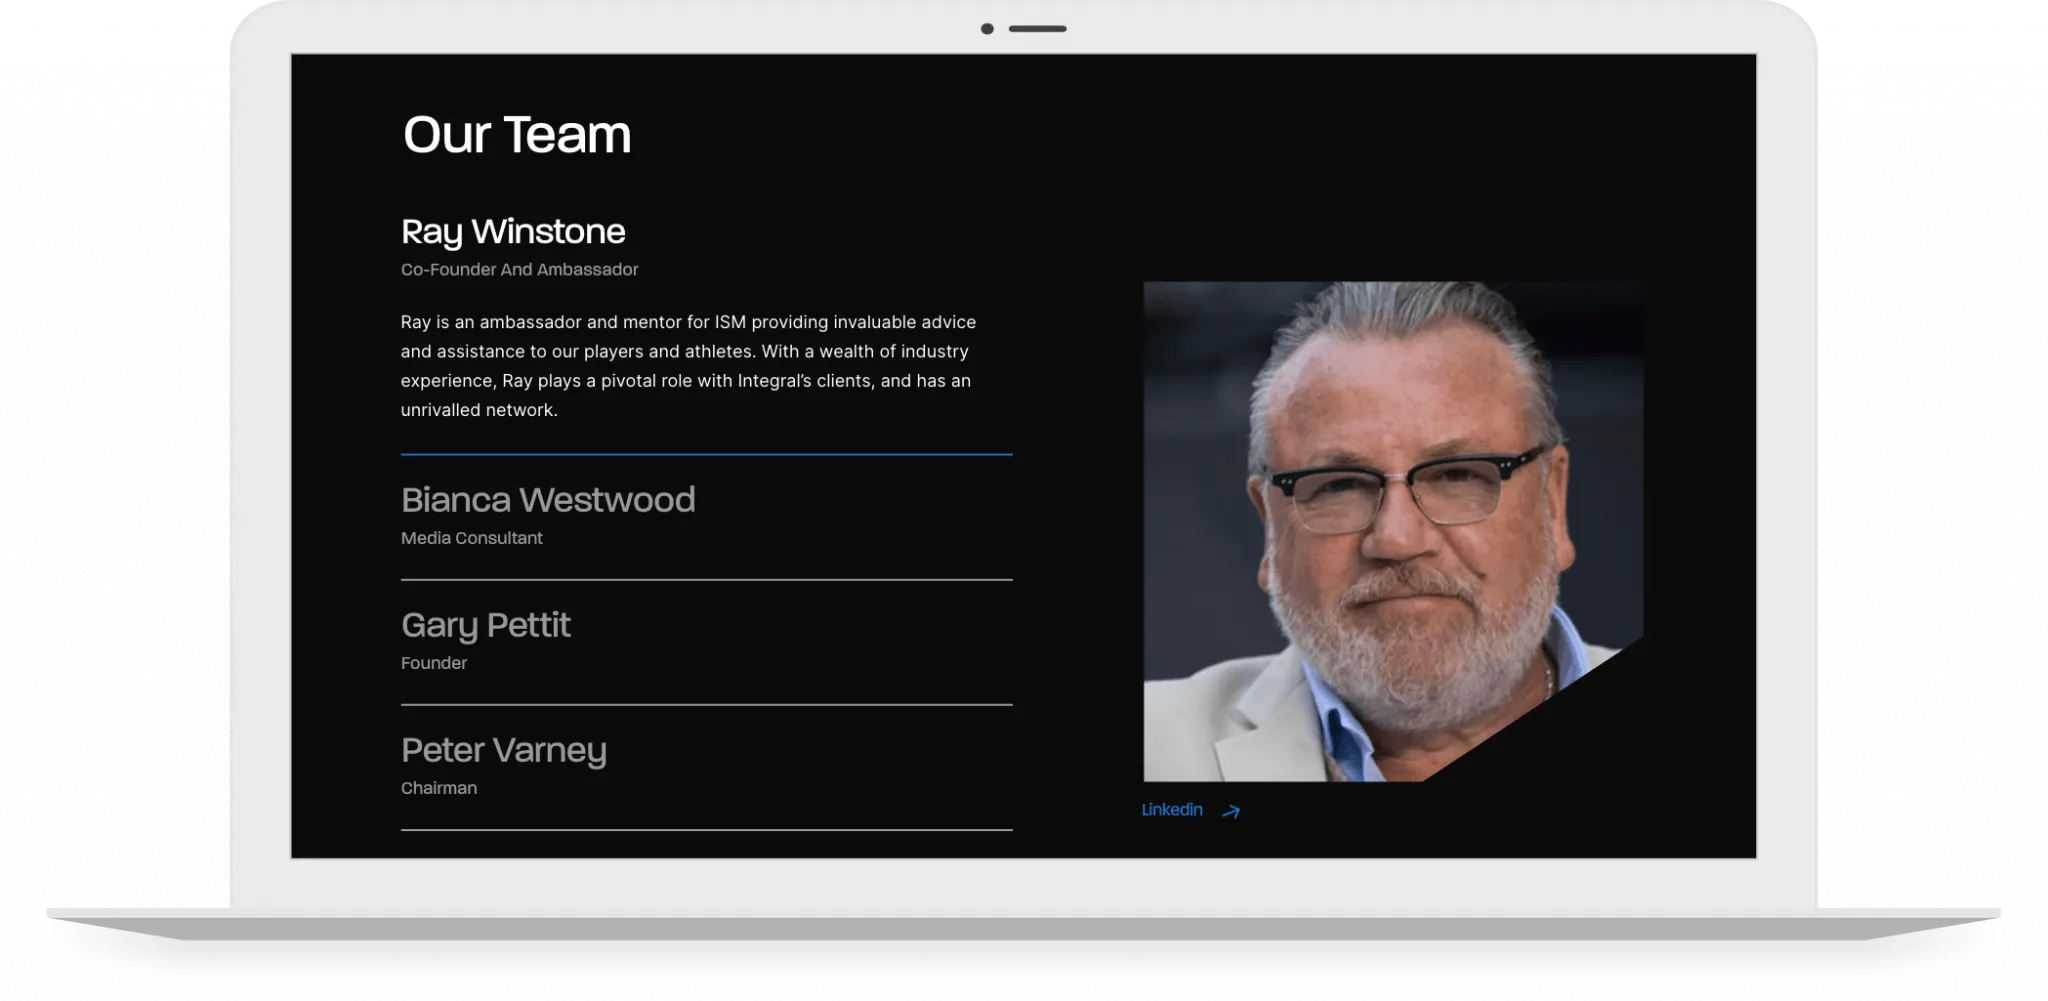Click the 'Chairman' role text
The image size is (2048, 1001).
click(x=439, y=788)
